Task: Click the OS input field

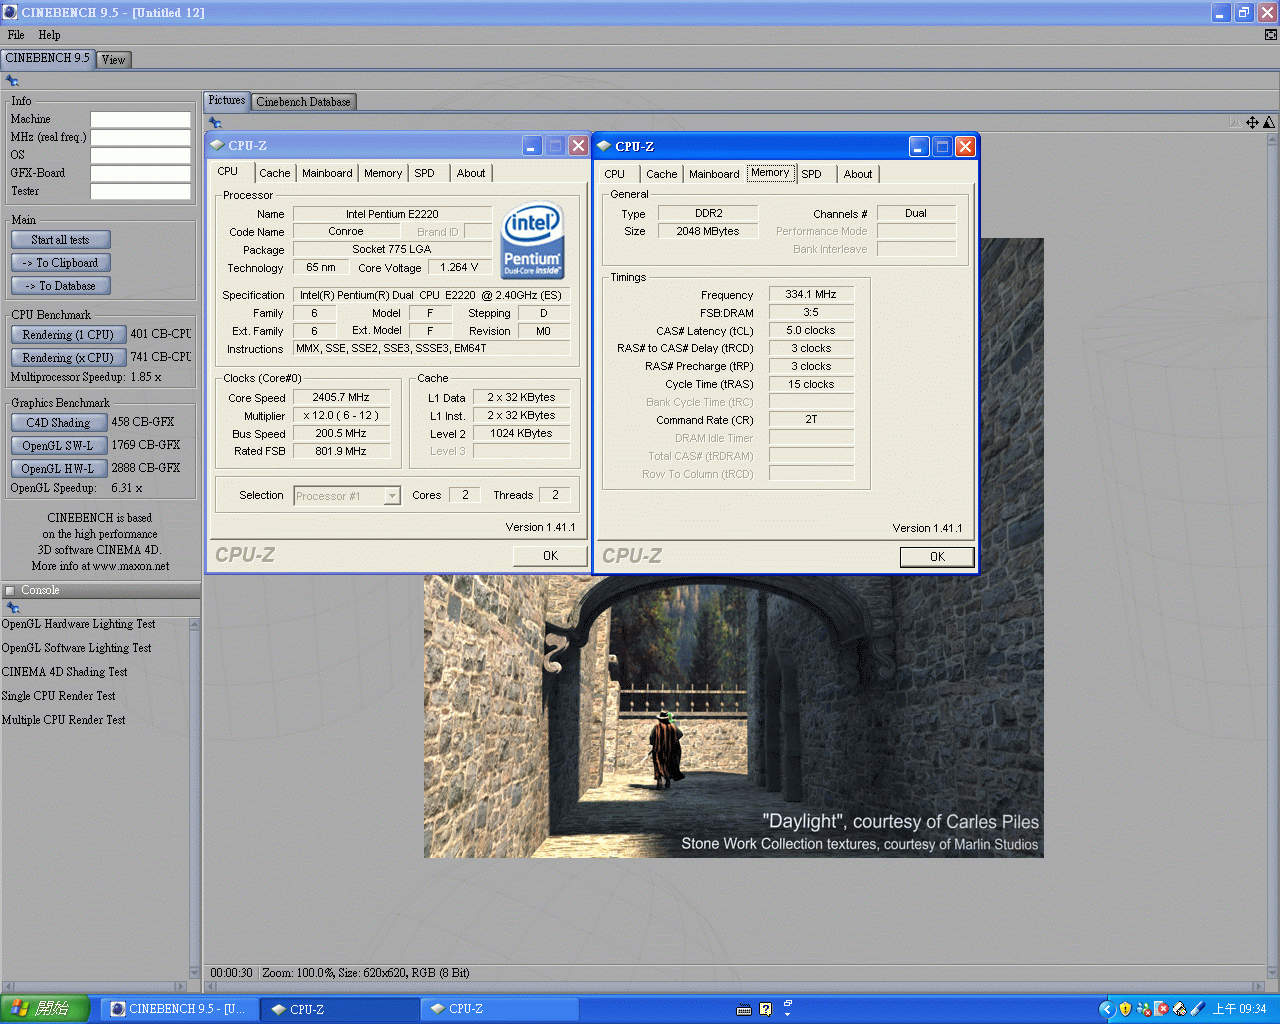Action: (141, 155)
